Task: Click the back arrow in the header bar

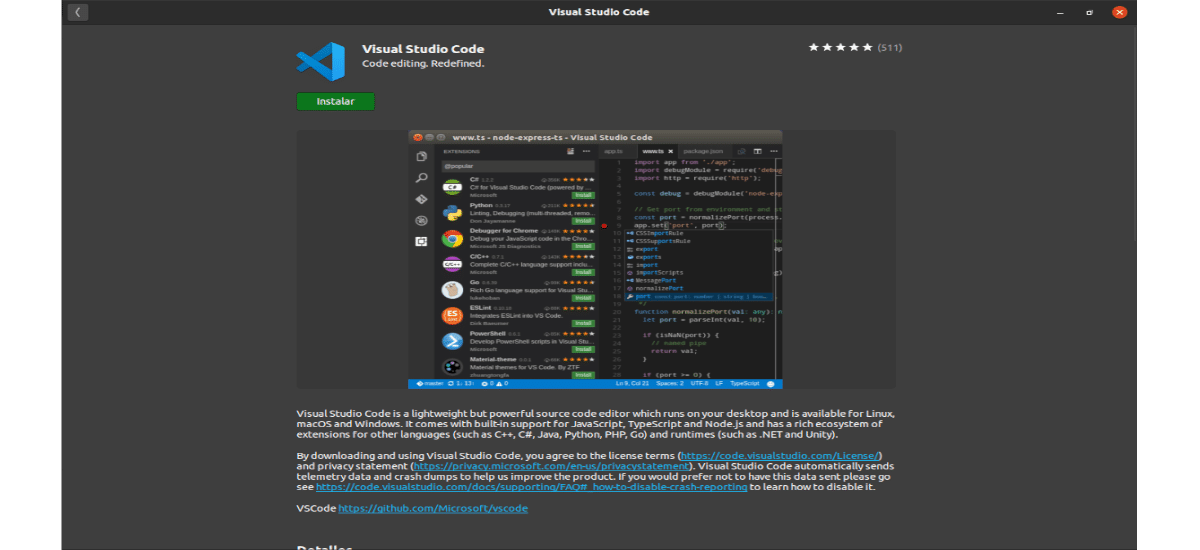Action: (x=78, y=12)
